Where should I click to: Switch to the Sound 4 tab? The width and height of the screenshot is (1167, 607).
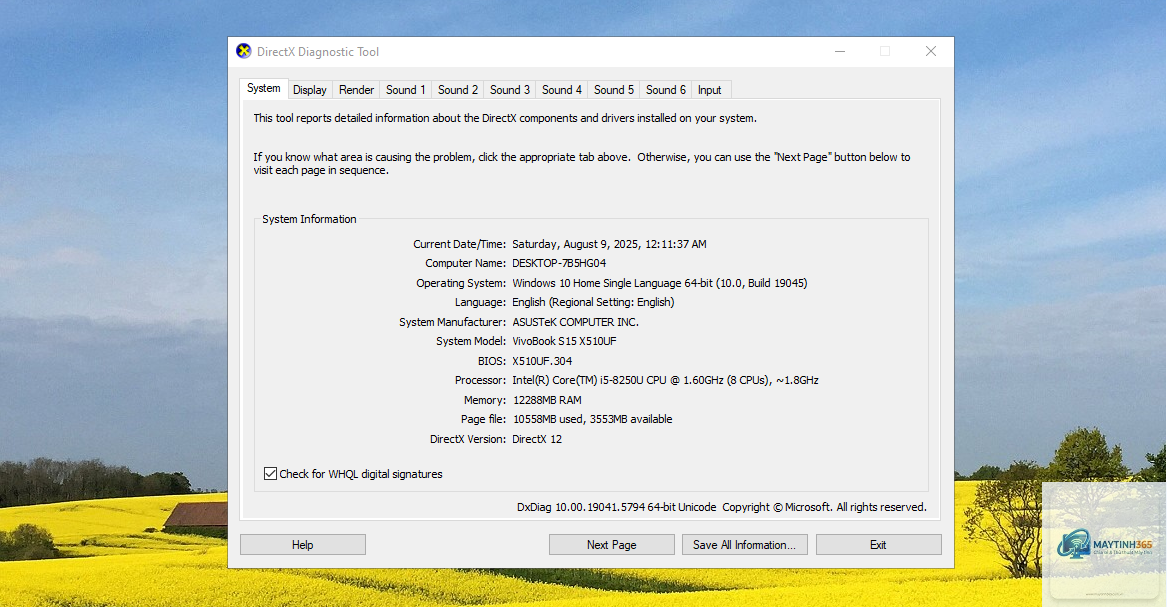(562, 89)
